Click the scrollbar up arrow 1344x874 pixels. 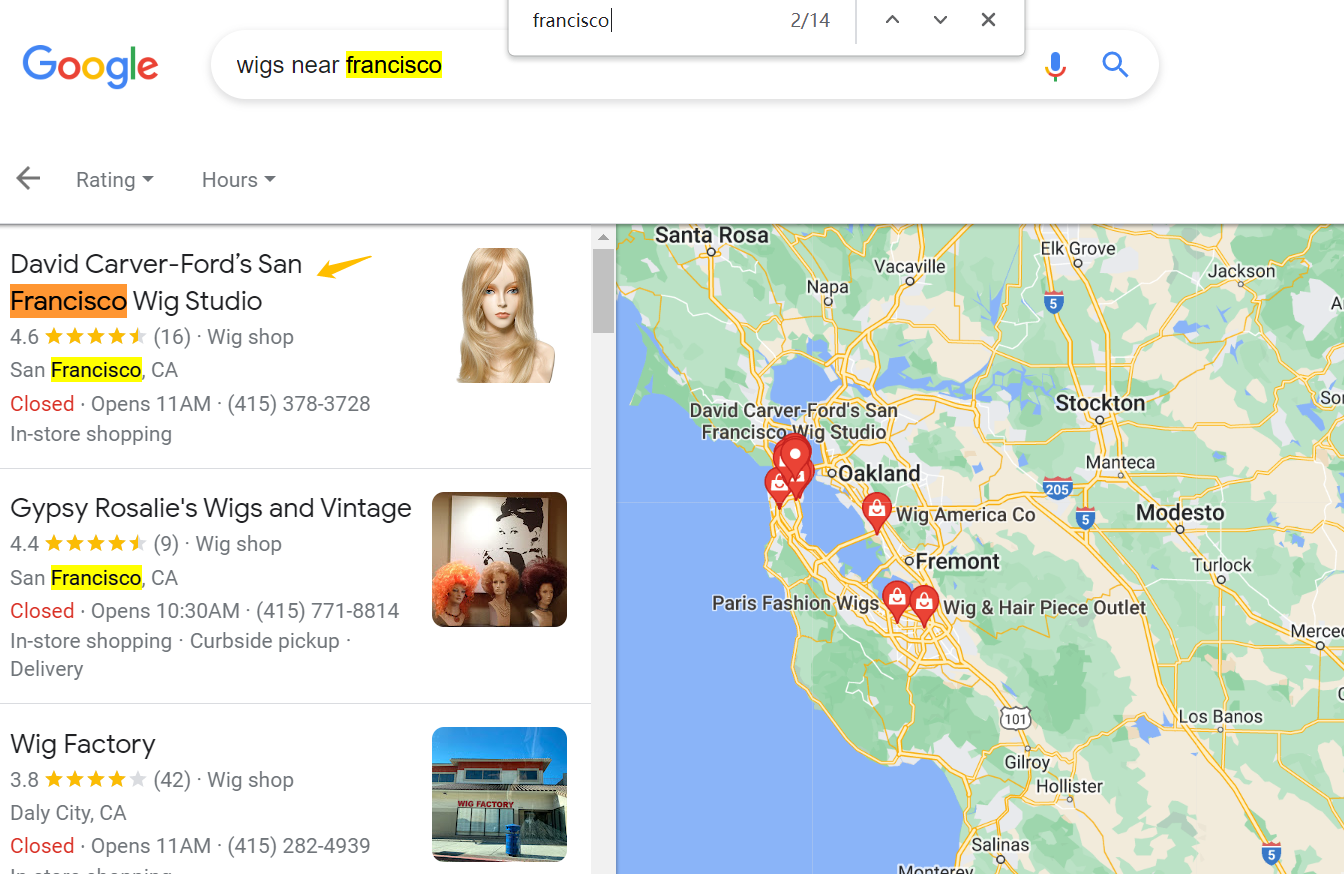(x=603, y=237)
